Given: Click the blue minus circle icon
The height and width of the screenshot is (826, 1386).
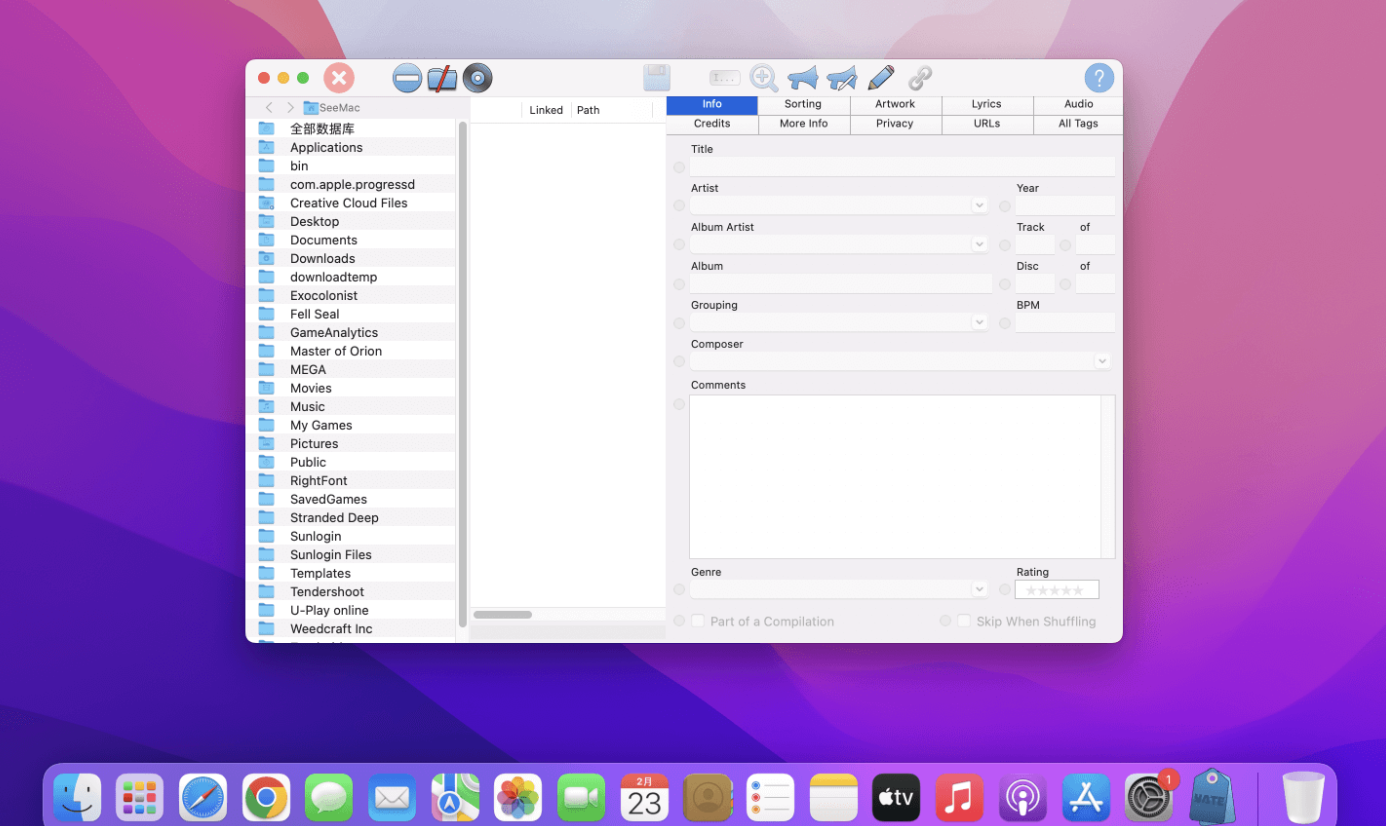Looking at the screenshot, I should (x=407, y=78).
